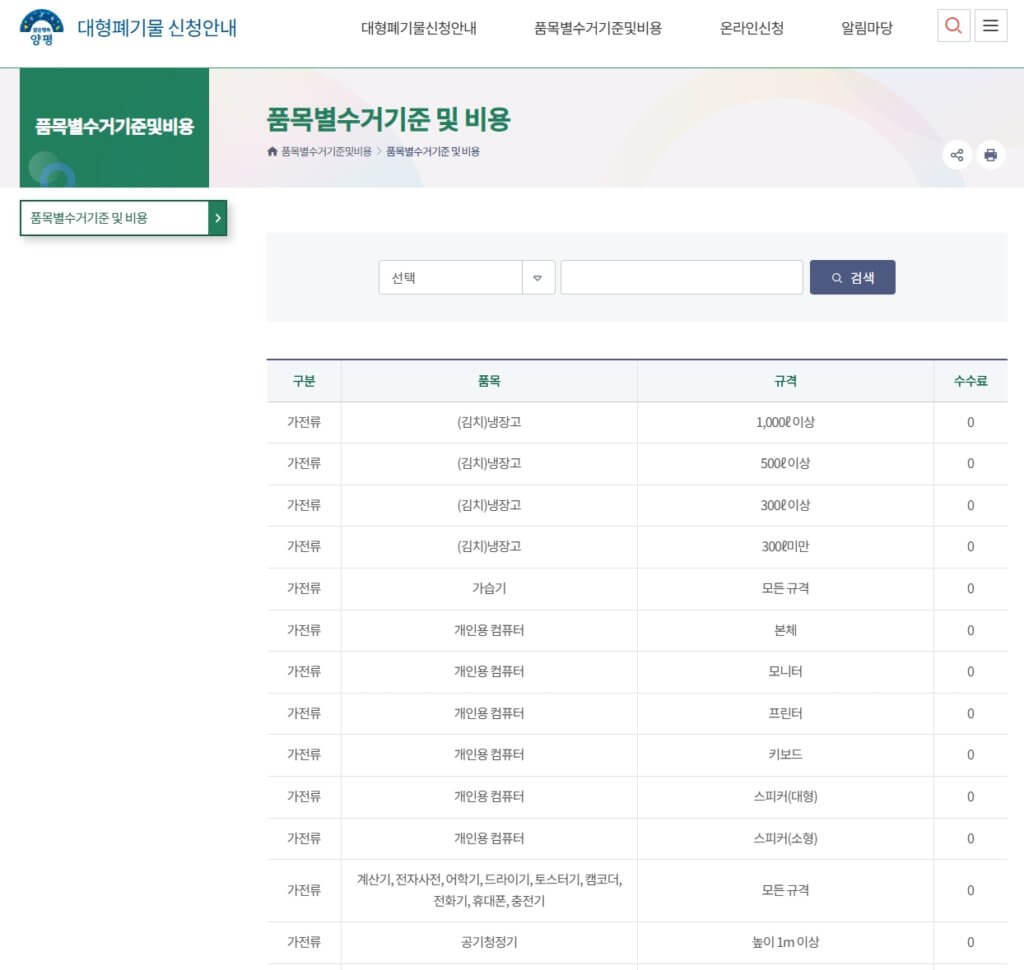The height and width of the screenshot is (970, 1024).
Task: Open 품목별수거기준및비용 top menu
Action: coord(598,28)
